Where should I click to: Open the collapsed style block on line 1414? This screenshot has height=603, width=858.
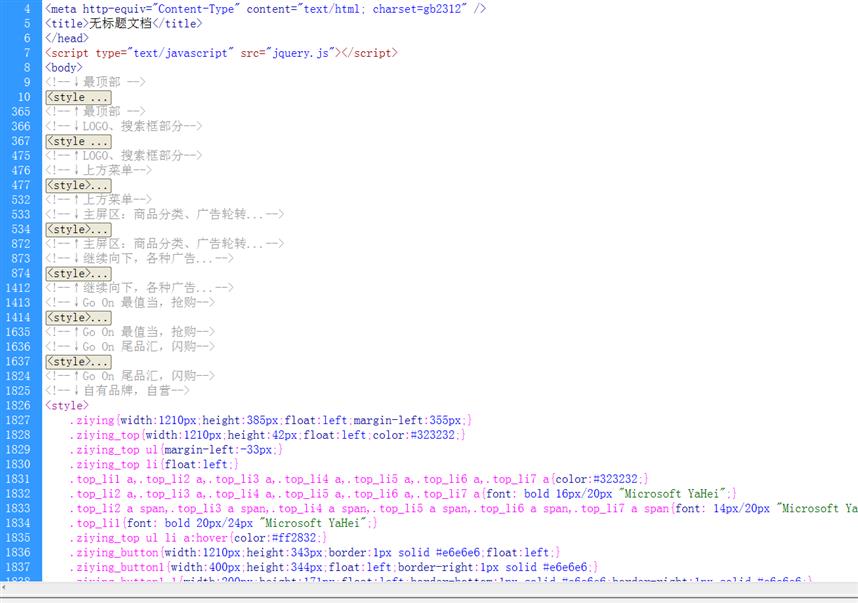pyautogui.click(x=78, y=317)
